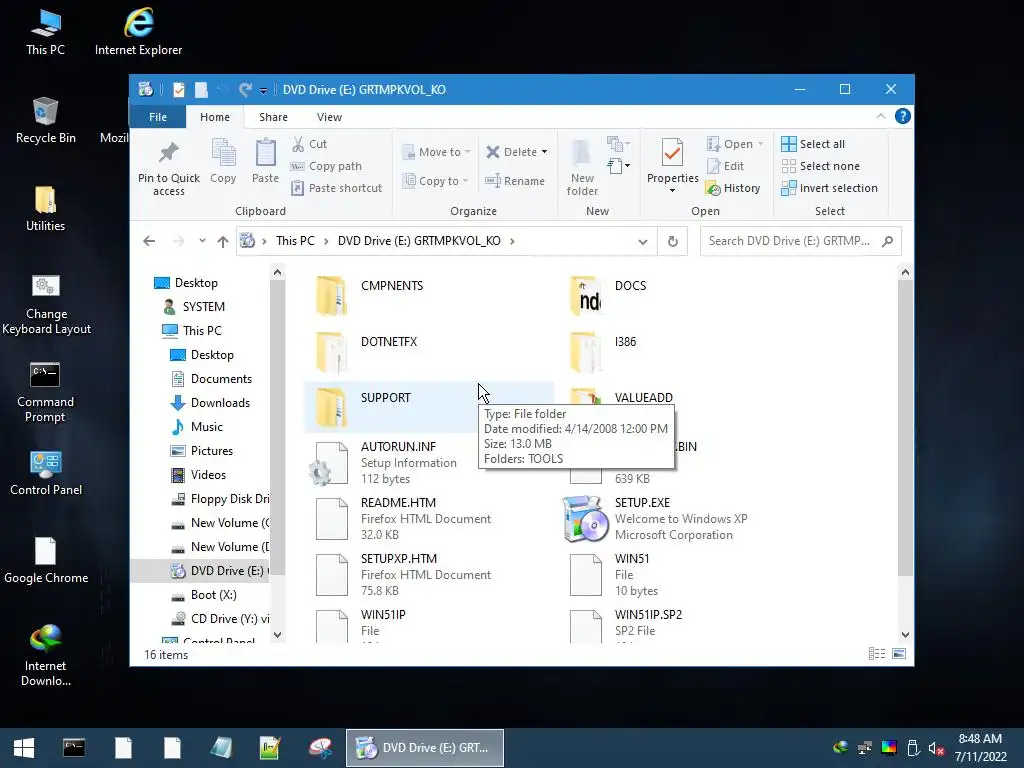Image resolution: width=1024 pixels, height=768 pixels.
Task: Click the network tray icon
Action: pyautogui.click(x=865, y=748)
